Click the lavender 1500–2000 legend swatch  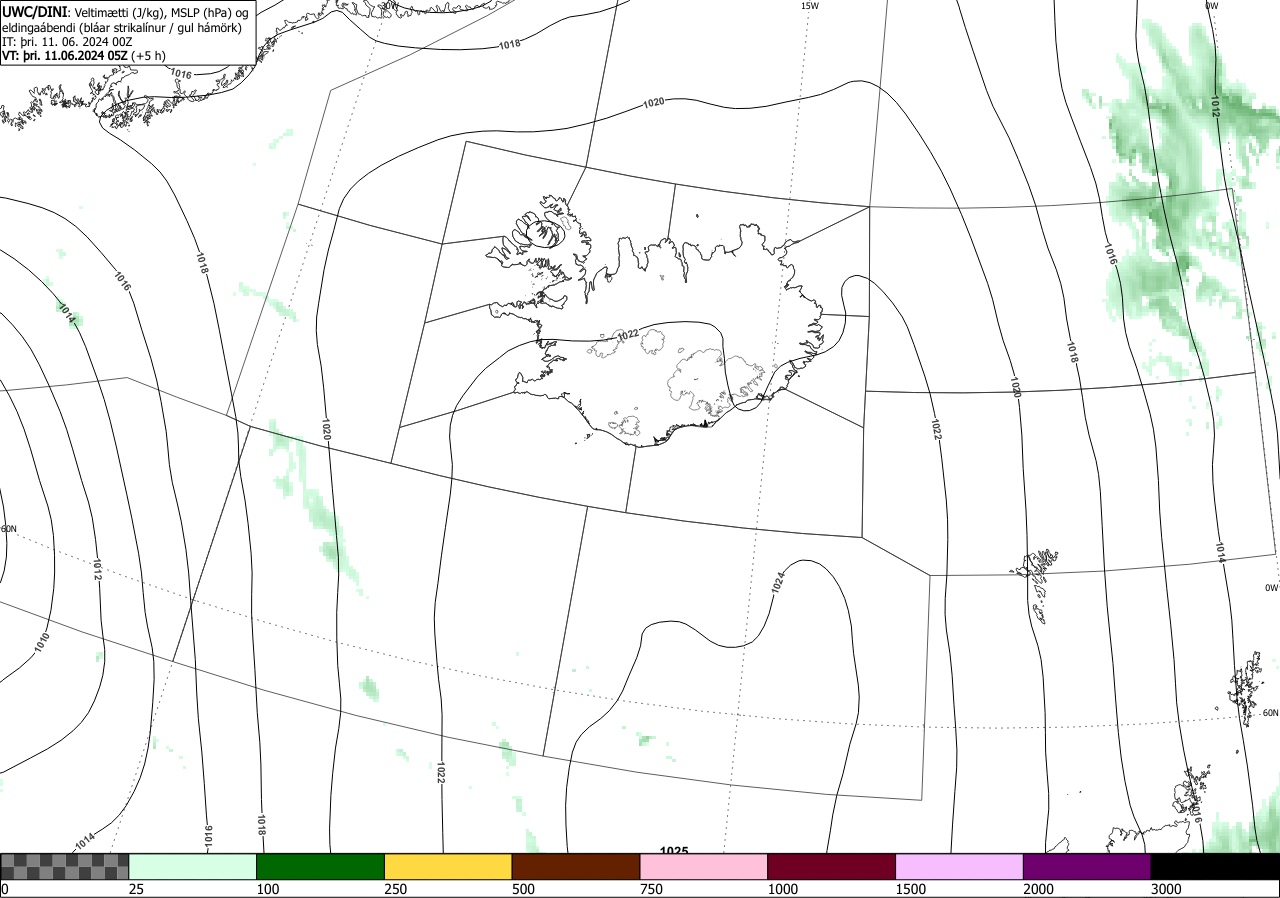pos(960,866)
